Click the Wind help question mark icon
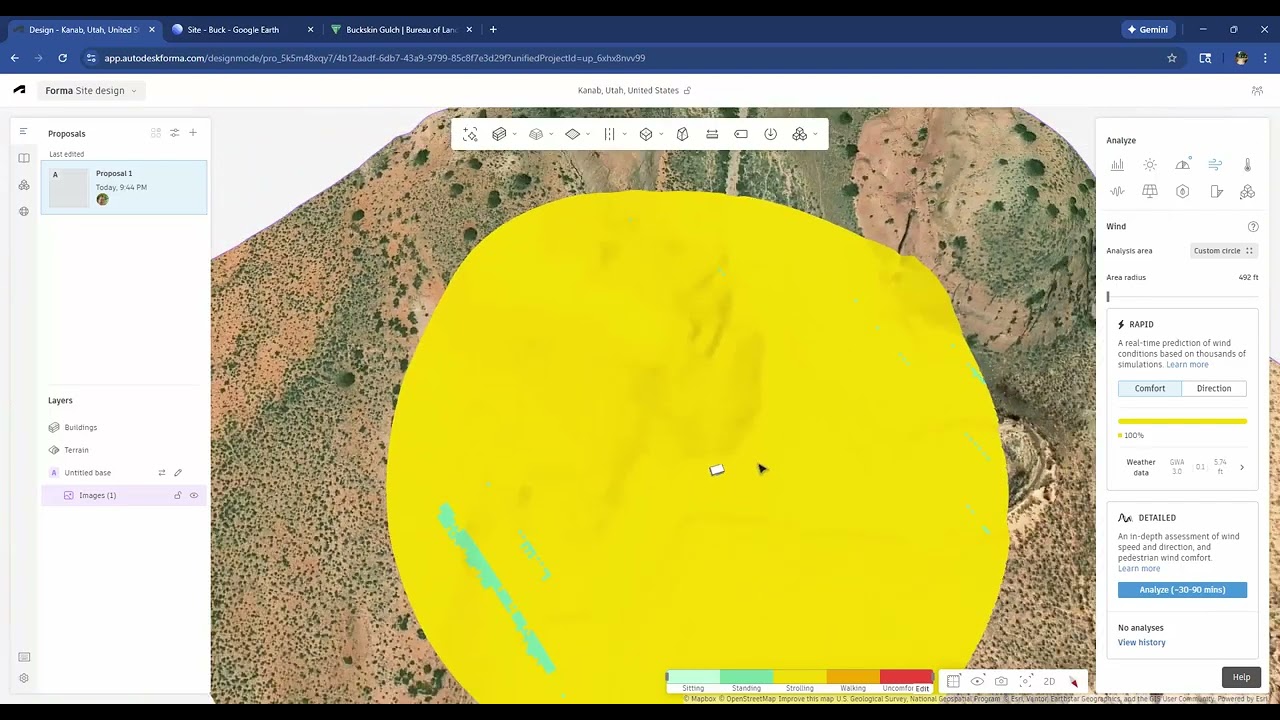 pos(1253,227)
